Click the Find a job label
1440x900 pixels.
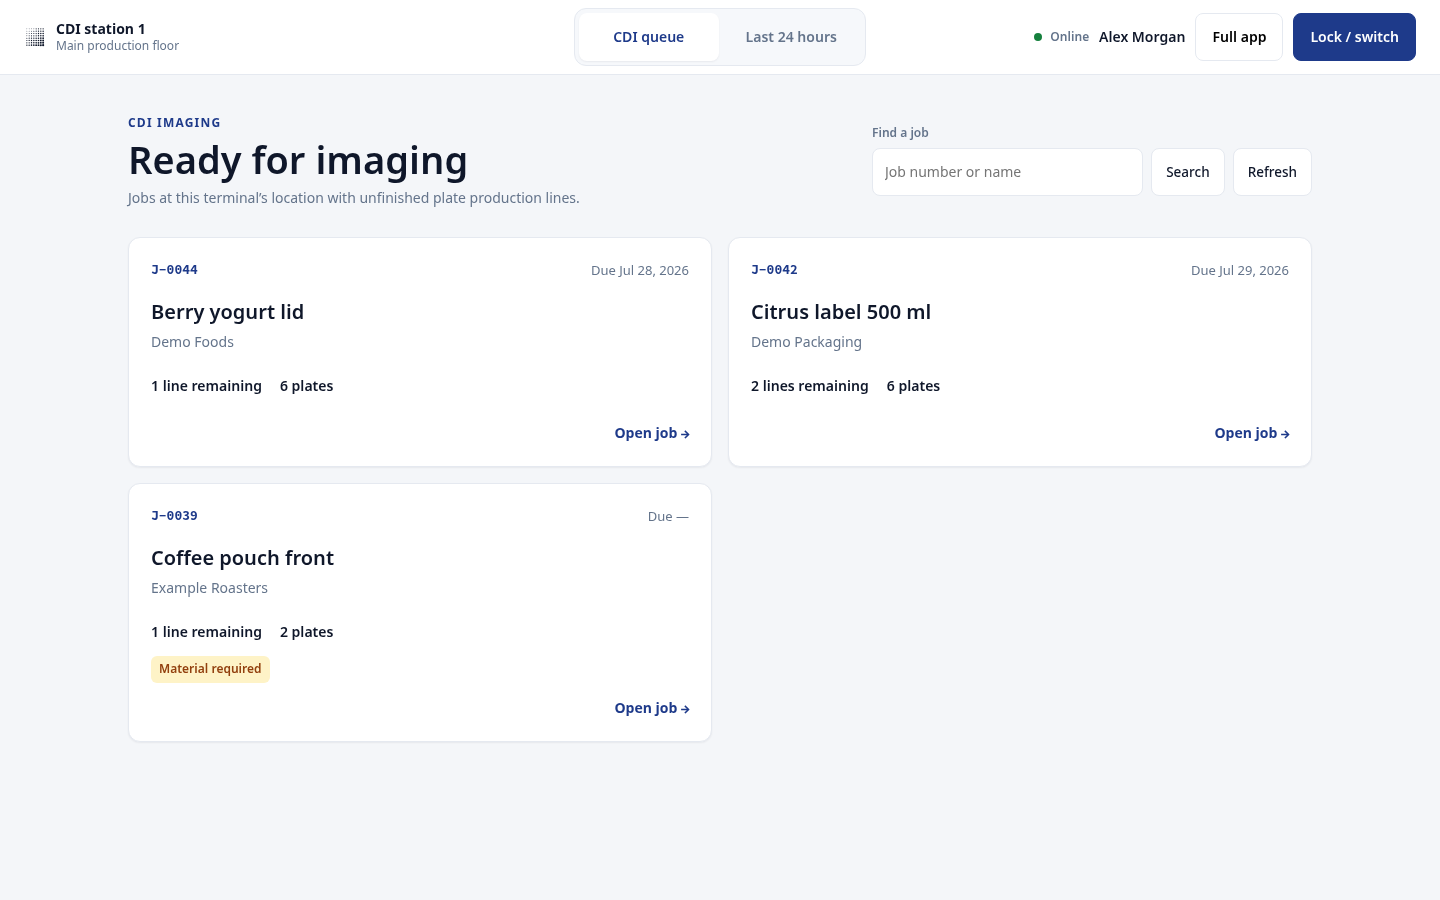900,132
